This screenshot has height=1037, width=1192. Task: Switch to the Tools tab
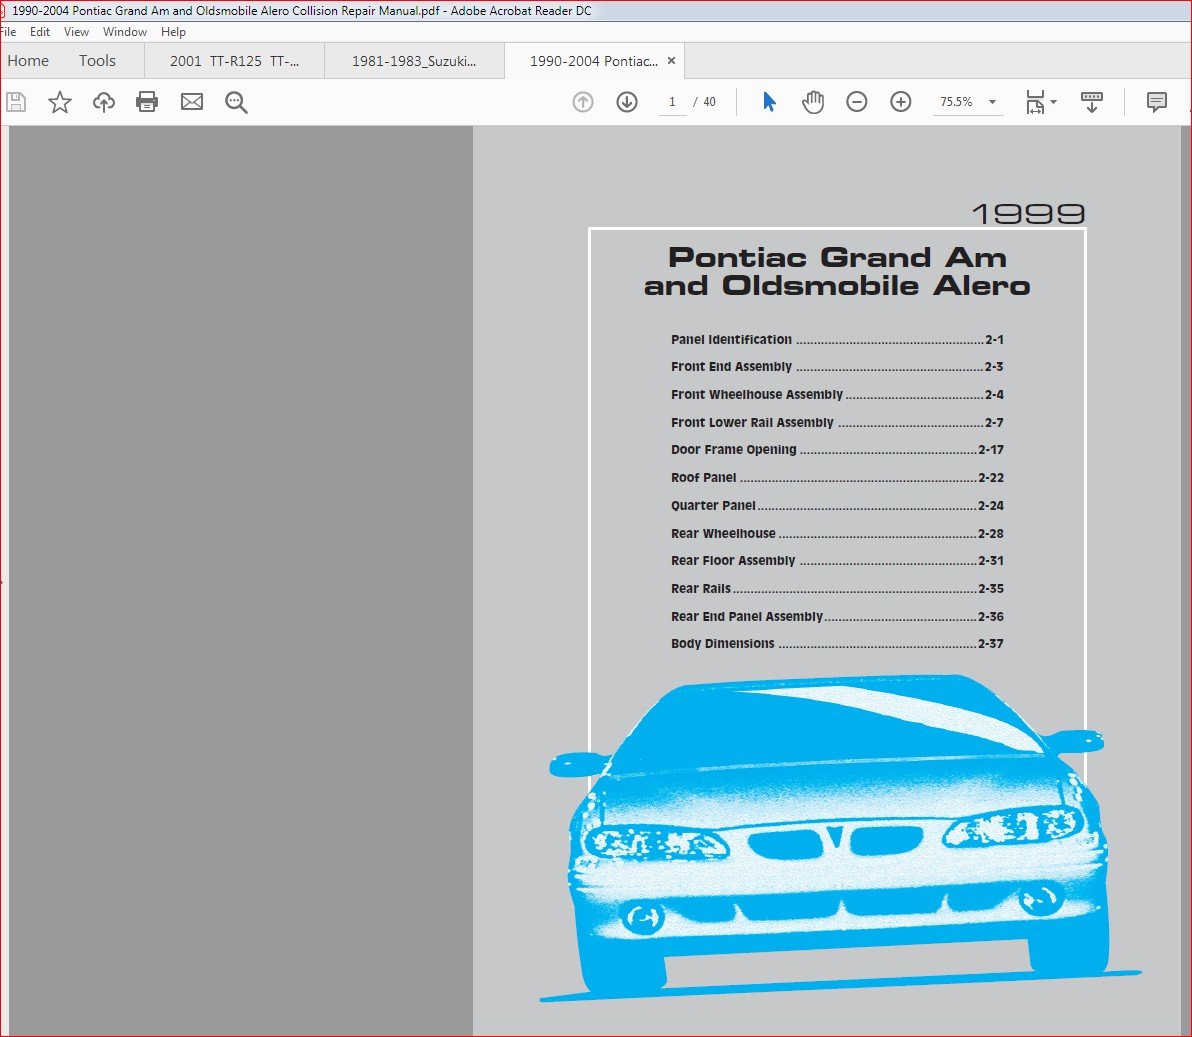(x=97, y=61)
